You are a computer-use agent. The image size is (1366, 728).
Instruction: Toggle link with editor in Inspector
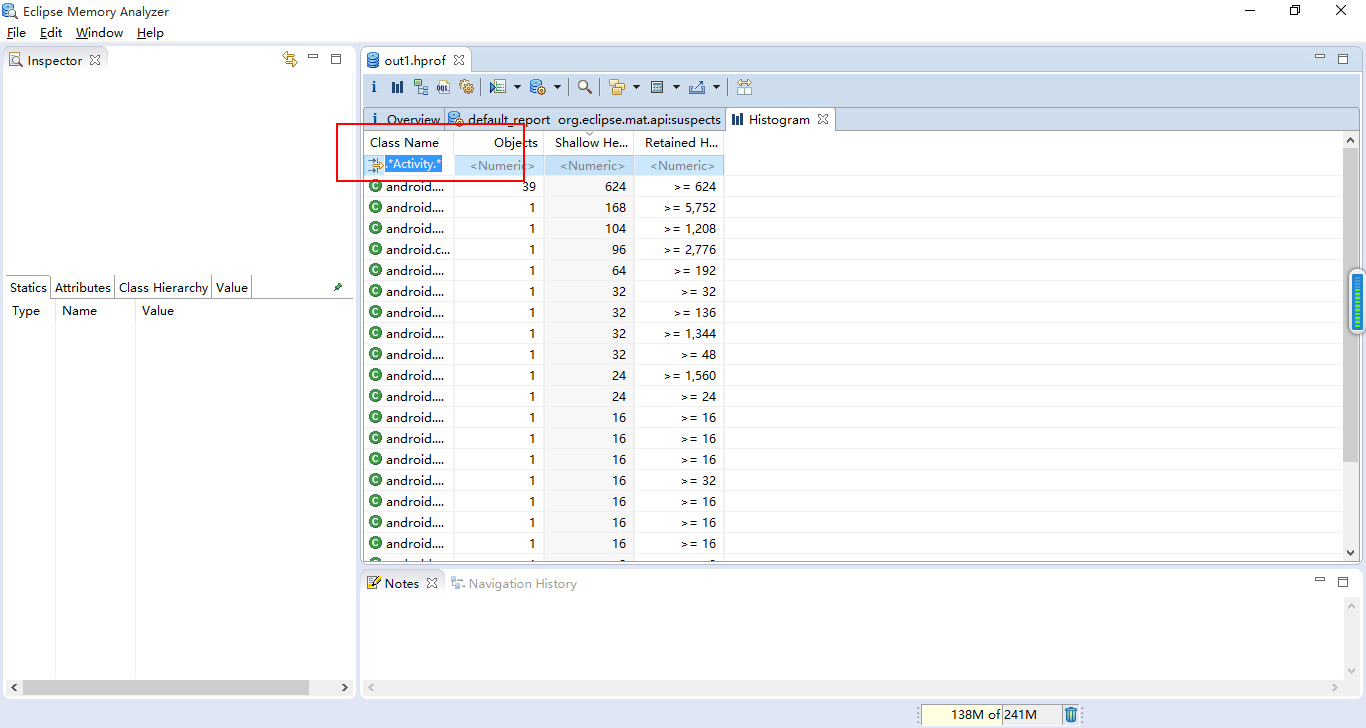click(290, 60)
